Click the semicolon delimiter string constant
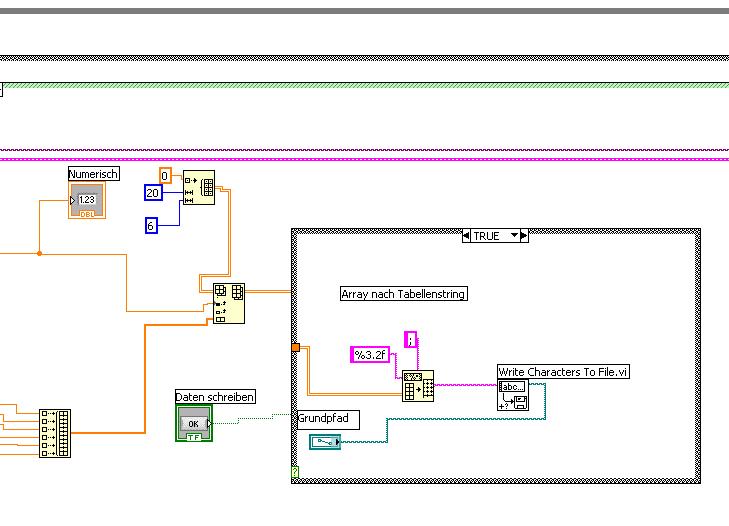This screenshot has height=526, width=729. click(x=411, y=340)
